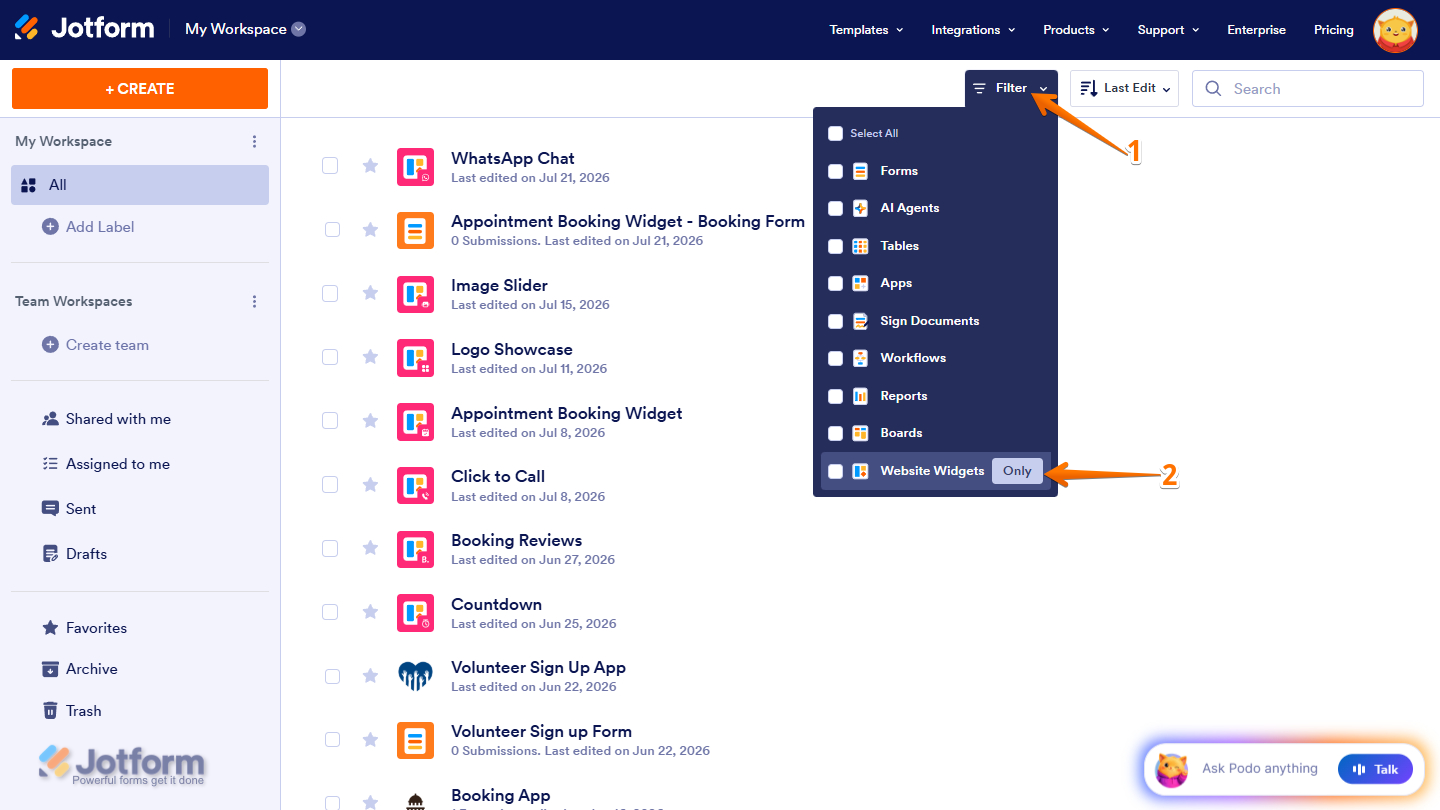
Task: Click the Countdown widget icon
Action: click(x=415, y=613)
